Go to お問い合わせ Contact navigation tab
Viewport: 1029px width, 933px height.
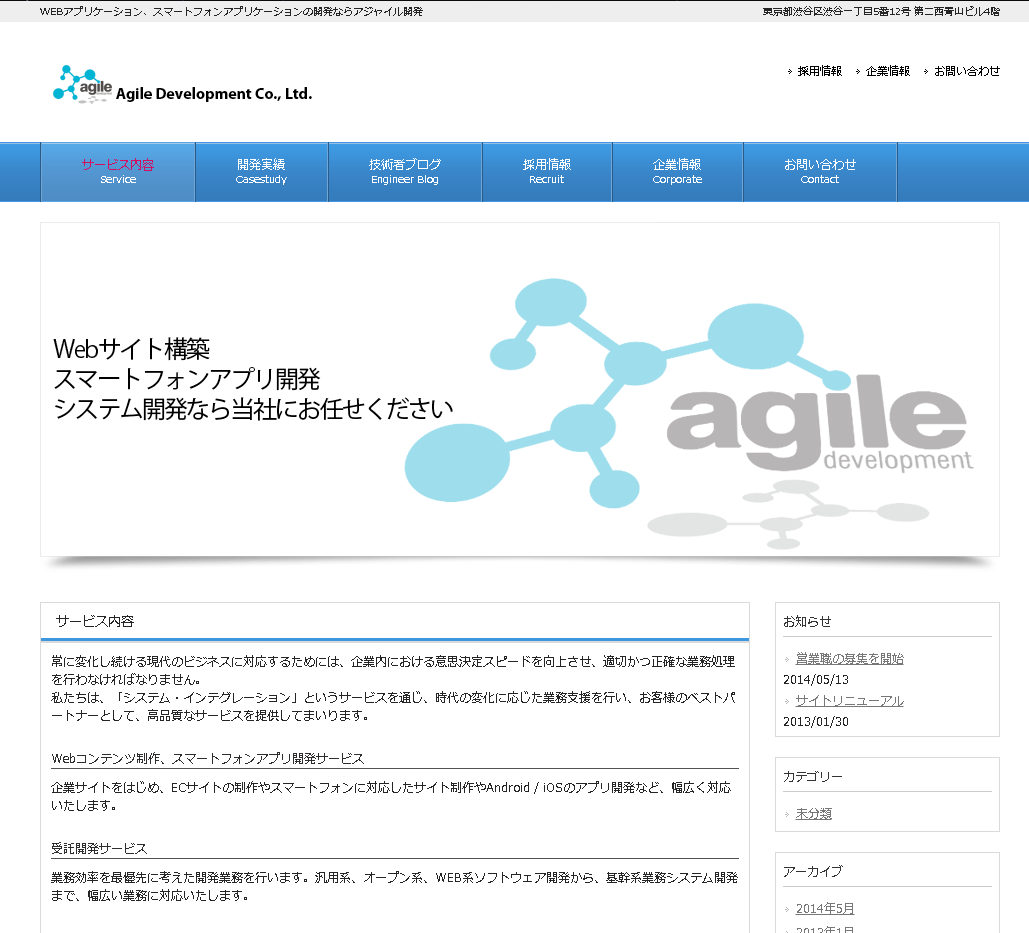819,171
